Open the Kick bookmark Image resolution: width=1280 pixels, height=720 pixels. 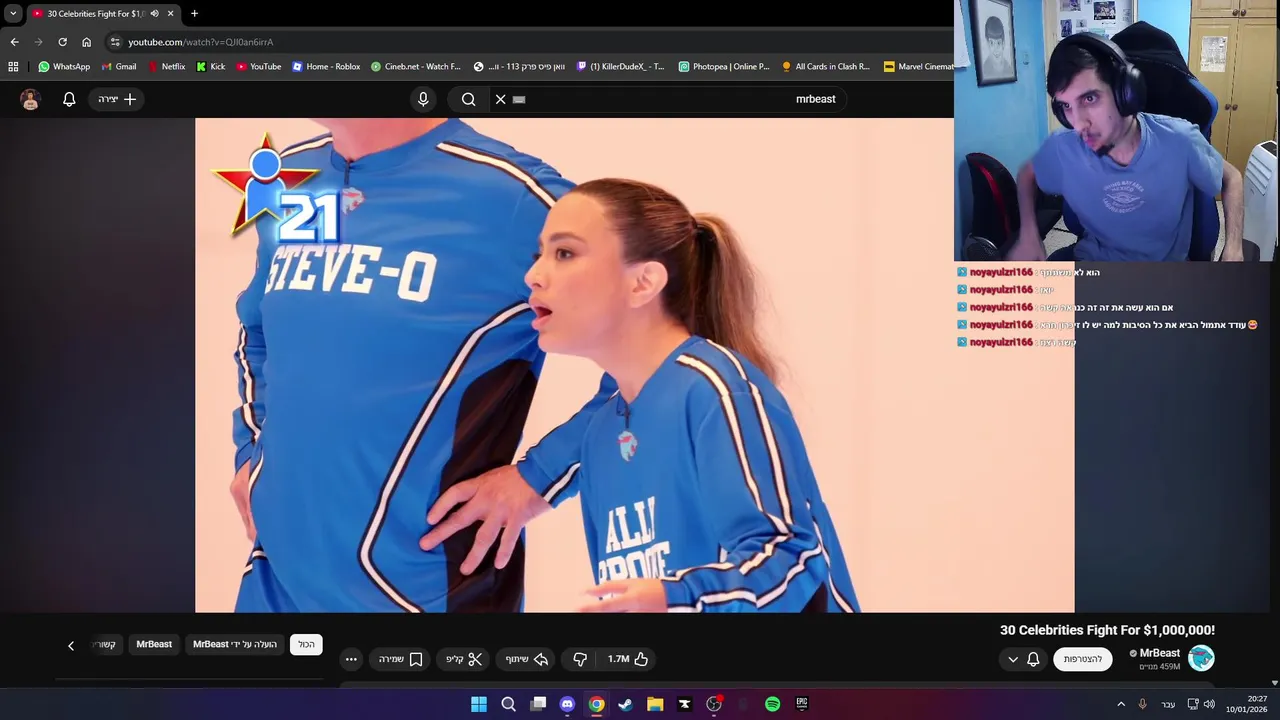[x=211, y=67]
